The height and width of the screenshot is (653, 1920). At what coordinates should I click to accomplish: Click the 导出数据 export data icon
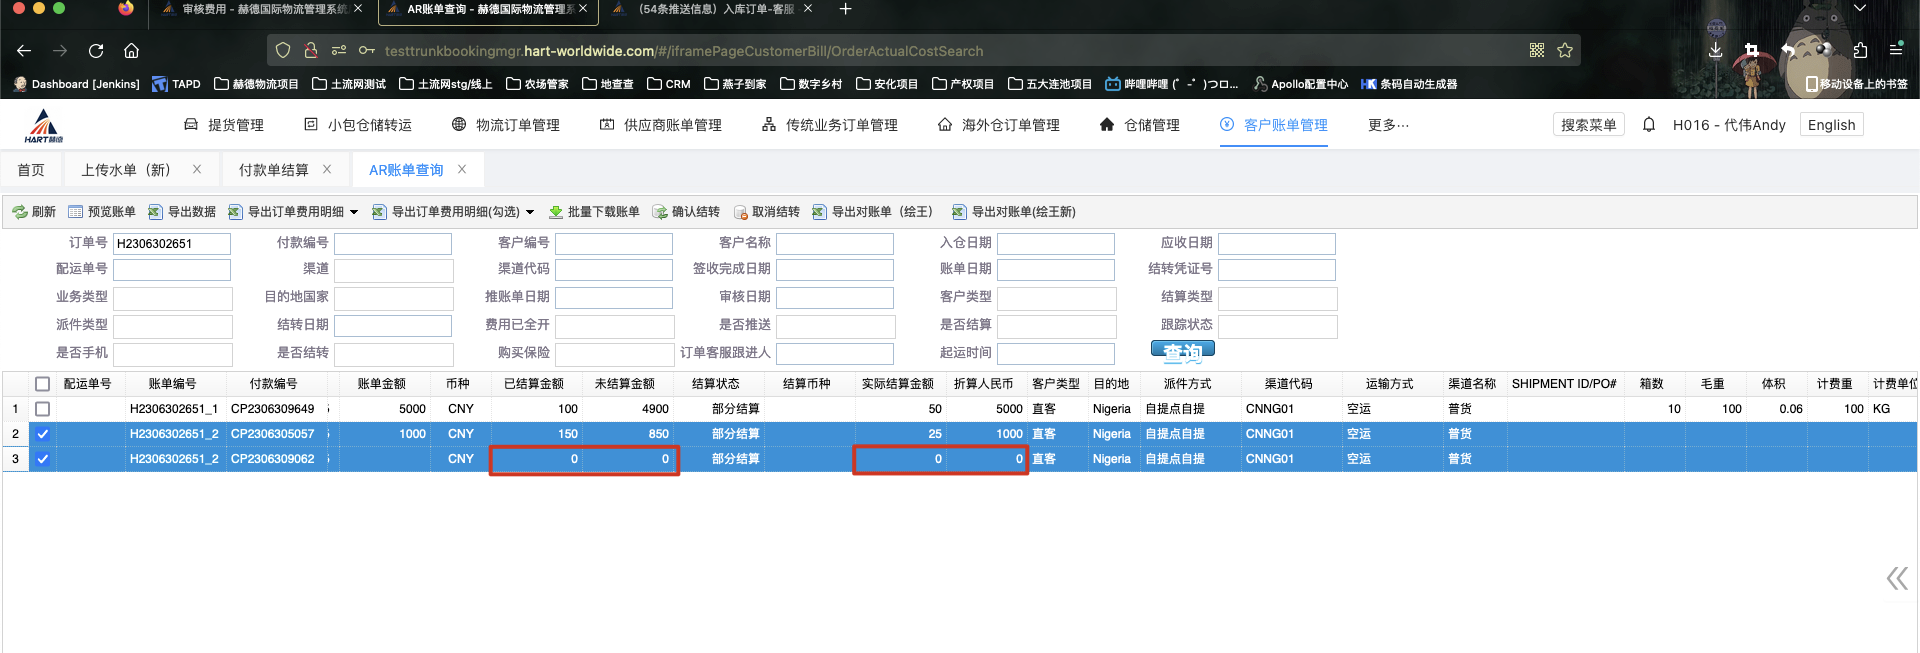point(156,212)
